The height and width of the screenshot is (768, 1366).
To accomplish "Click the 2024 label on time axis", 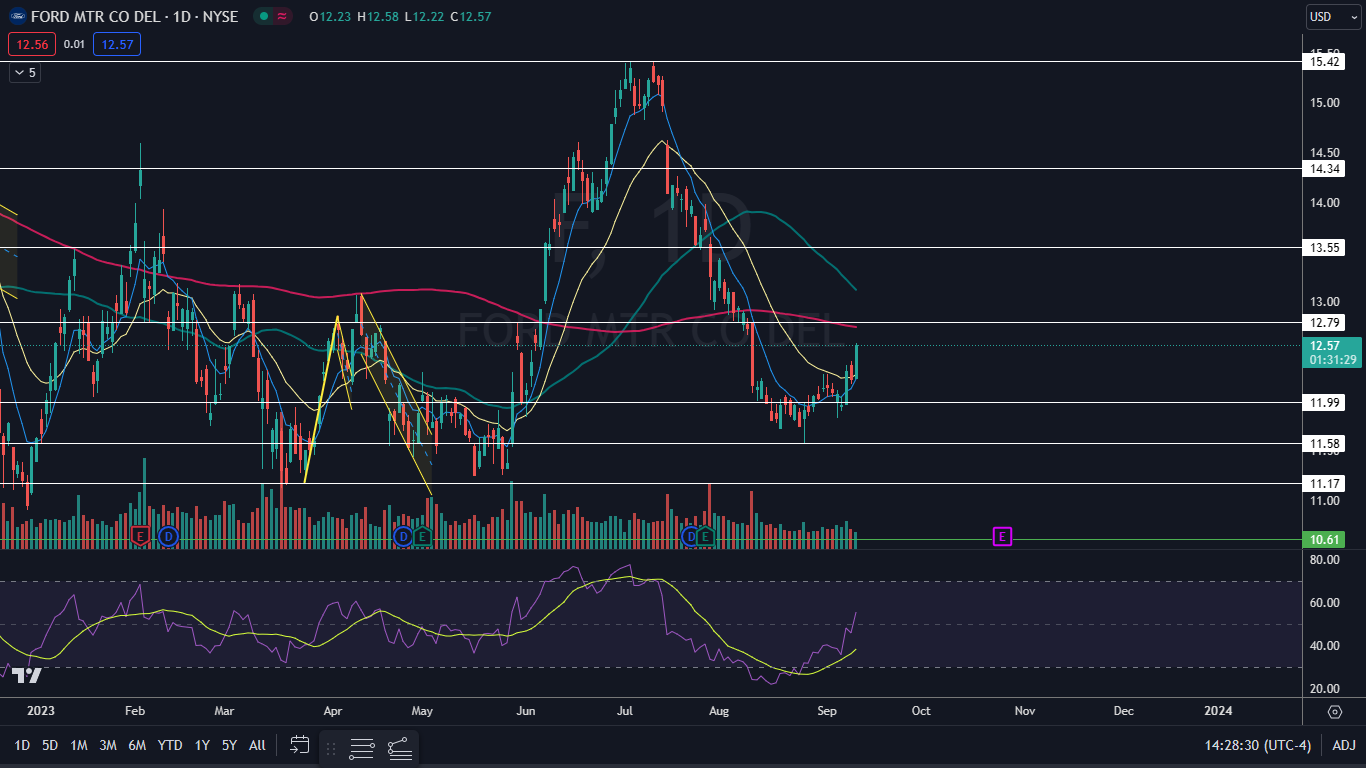I will (1218, 711).
